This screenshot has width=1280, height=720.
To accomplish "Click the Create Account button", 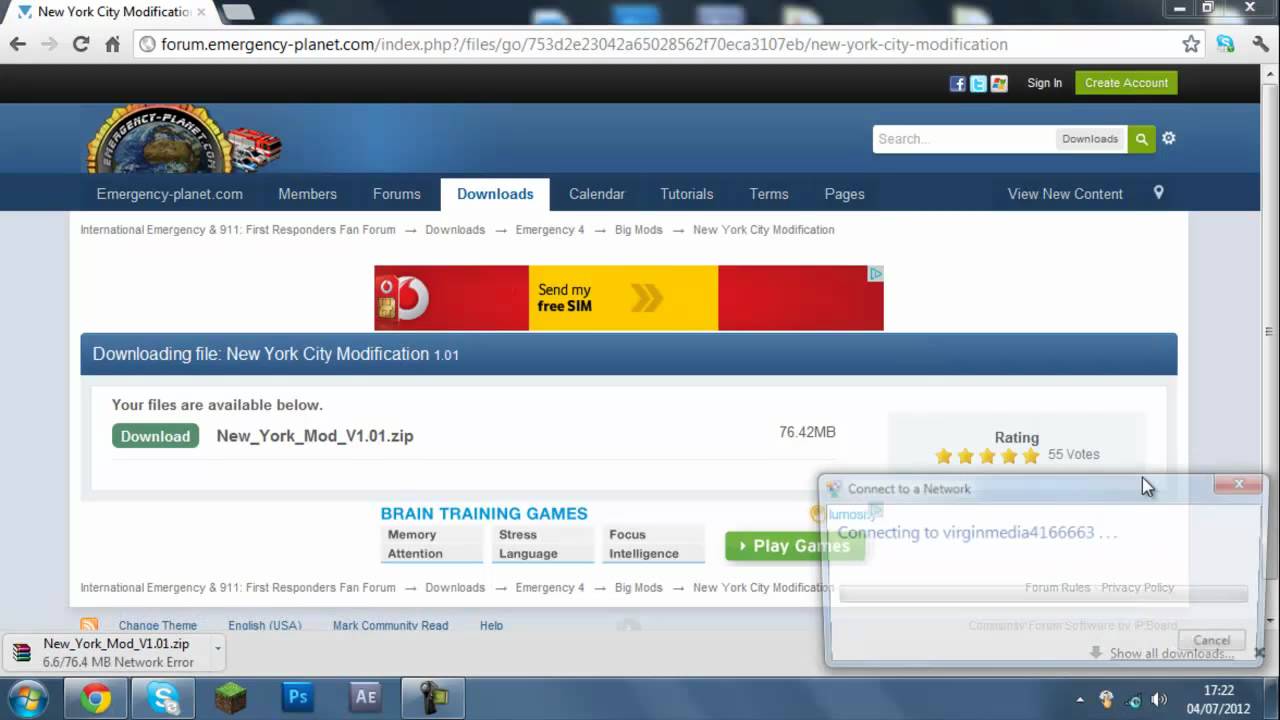I will point(1126,83).
